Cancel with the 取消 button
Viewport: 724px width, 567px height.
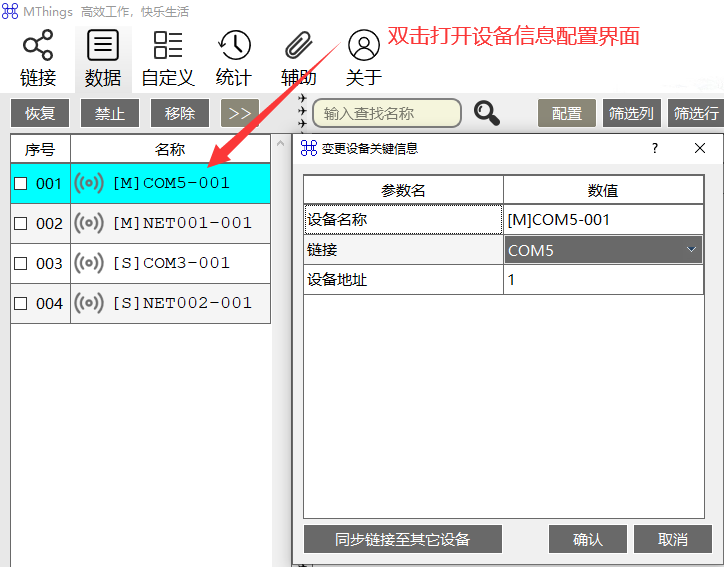pos(673,539)
